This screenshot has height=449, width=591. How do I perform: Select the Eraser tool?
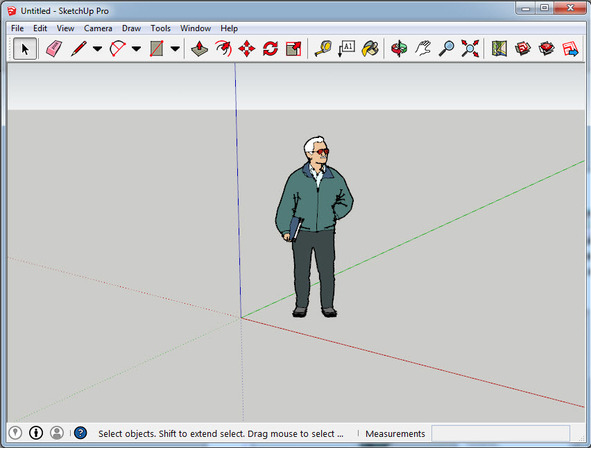(54, 49)
